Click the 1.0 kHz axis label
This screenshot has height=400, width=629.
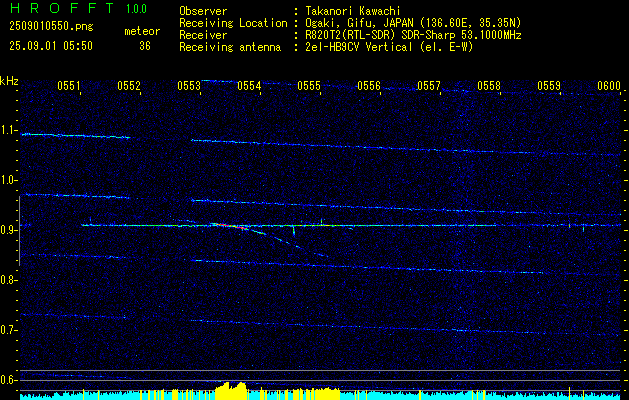tap(8, 180)
